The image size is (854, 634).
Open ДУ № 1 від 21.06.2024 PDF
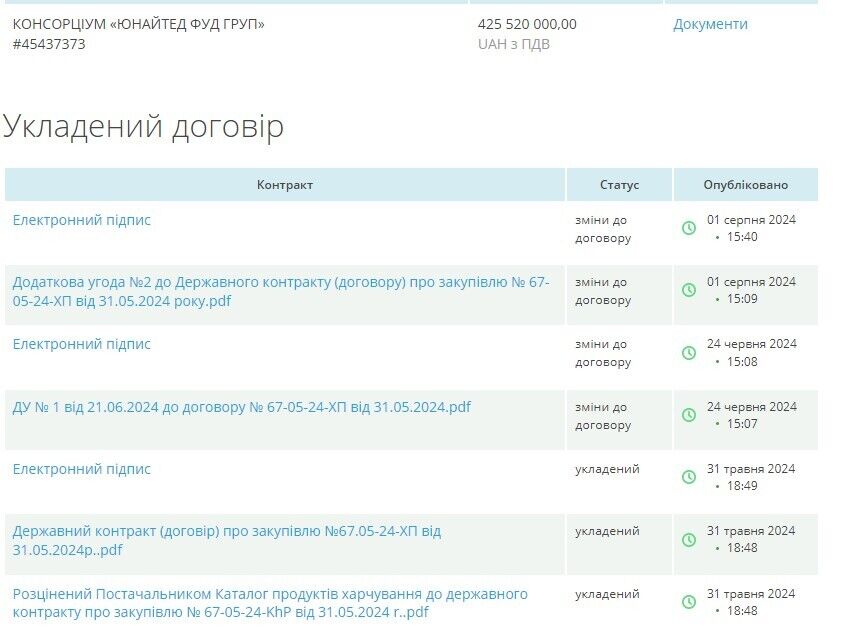(241, 407)
